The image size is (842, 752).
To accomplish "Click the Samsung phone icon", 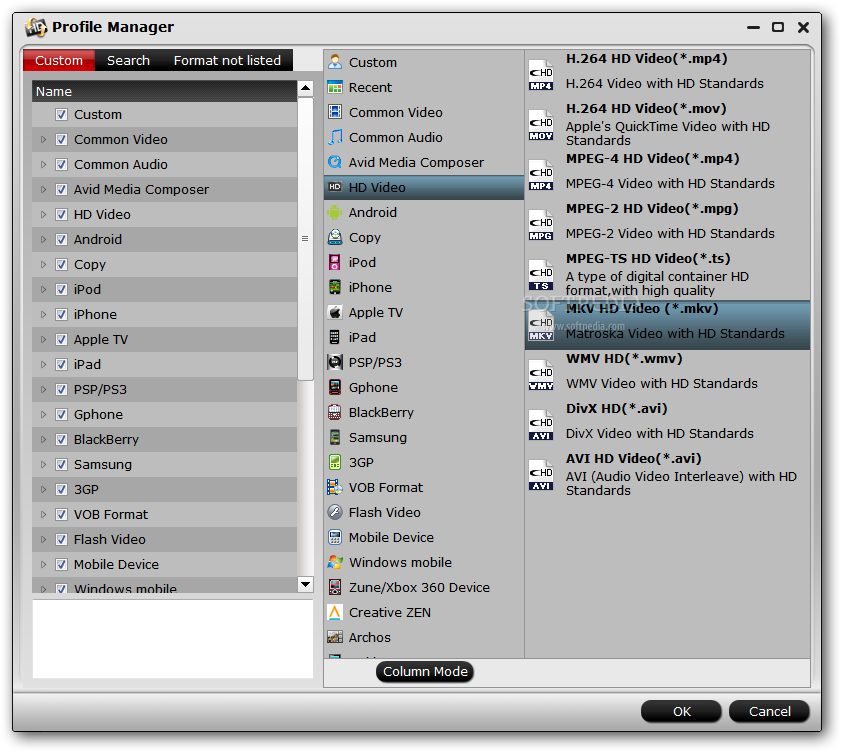I will click(x=335, y=437).
